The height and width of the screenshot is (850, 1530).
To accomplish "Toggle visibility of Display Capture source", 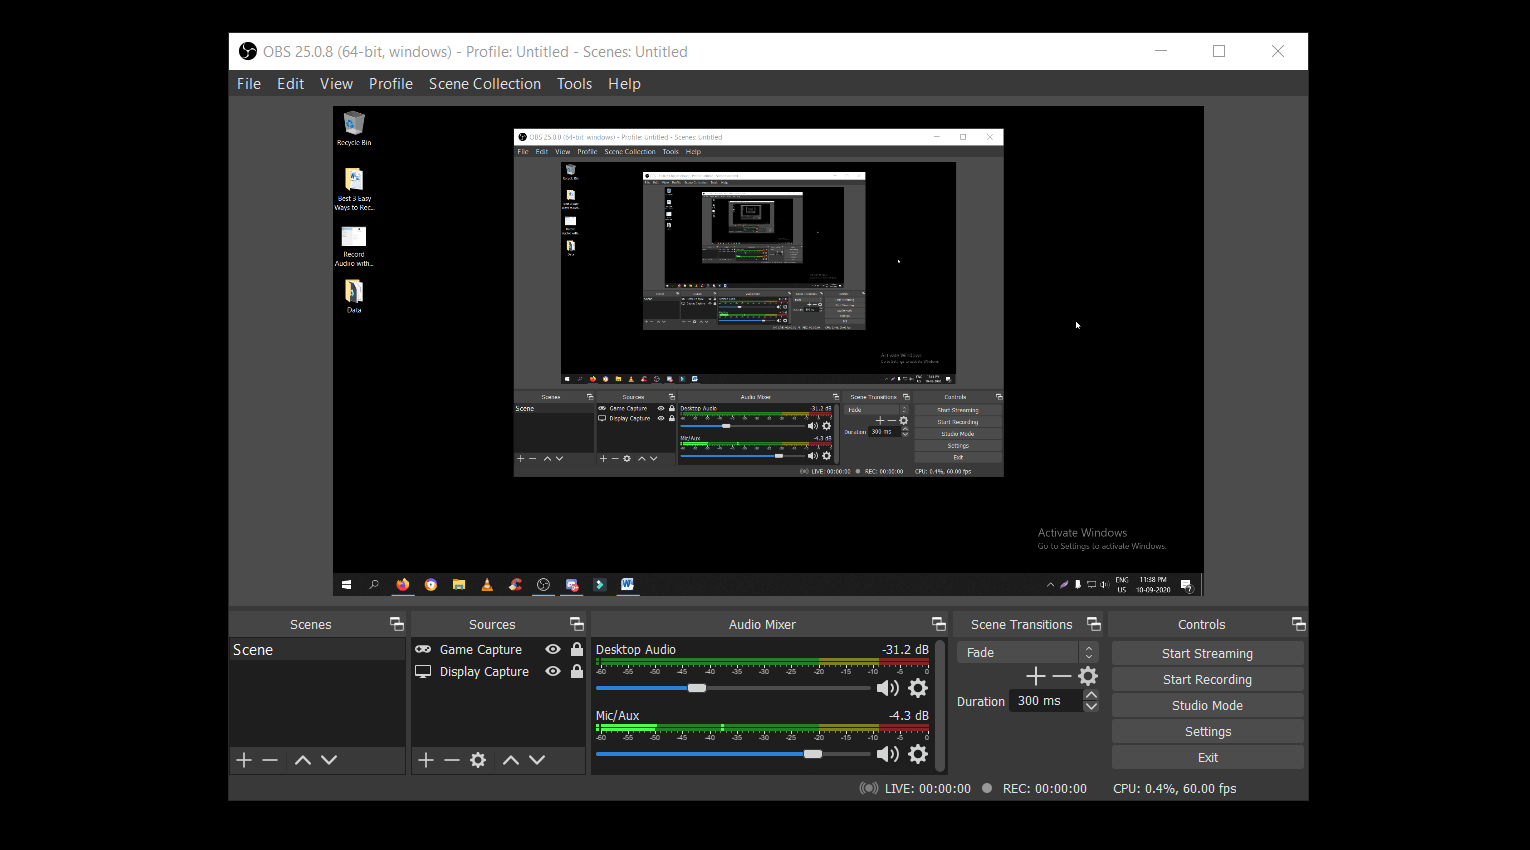I will click(x=553, y=672).
